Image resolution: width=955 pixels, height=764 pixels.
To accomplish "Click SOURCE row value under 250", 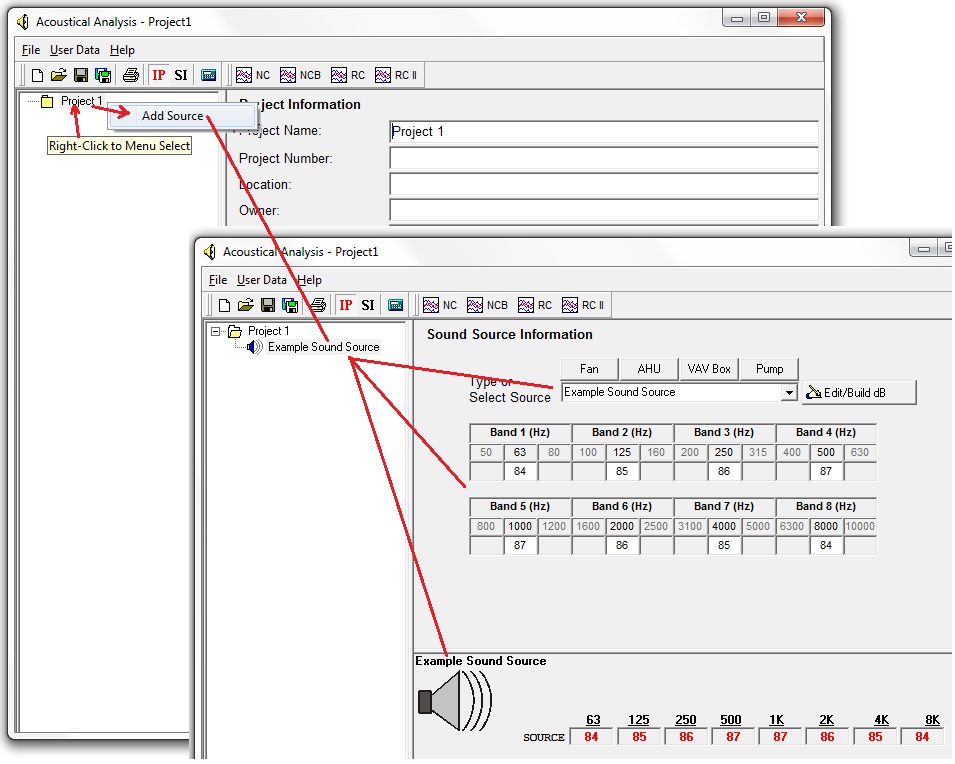I will pos(686,737).
